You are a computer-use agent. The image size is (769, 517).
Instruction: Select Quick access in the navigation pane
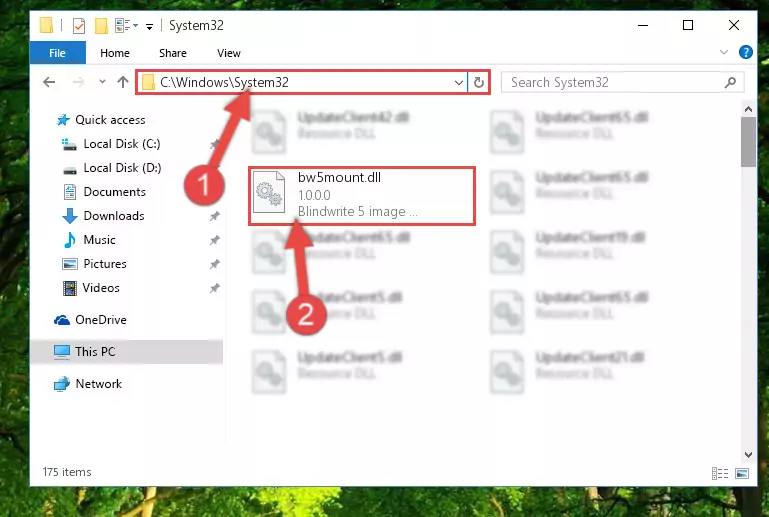(x=110, y=120)
